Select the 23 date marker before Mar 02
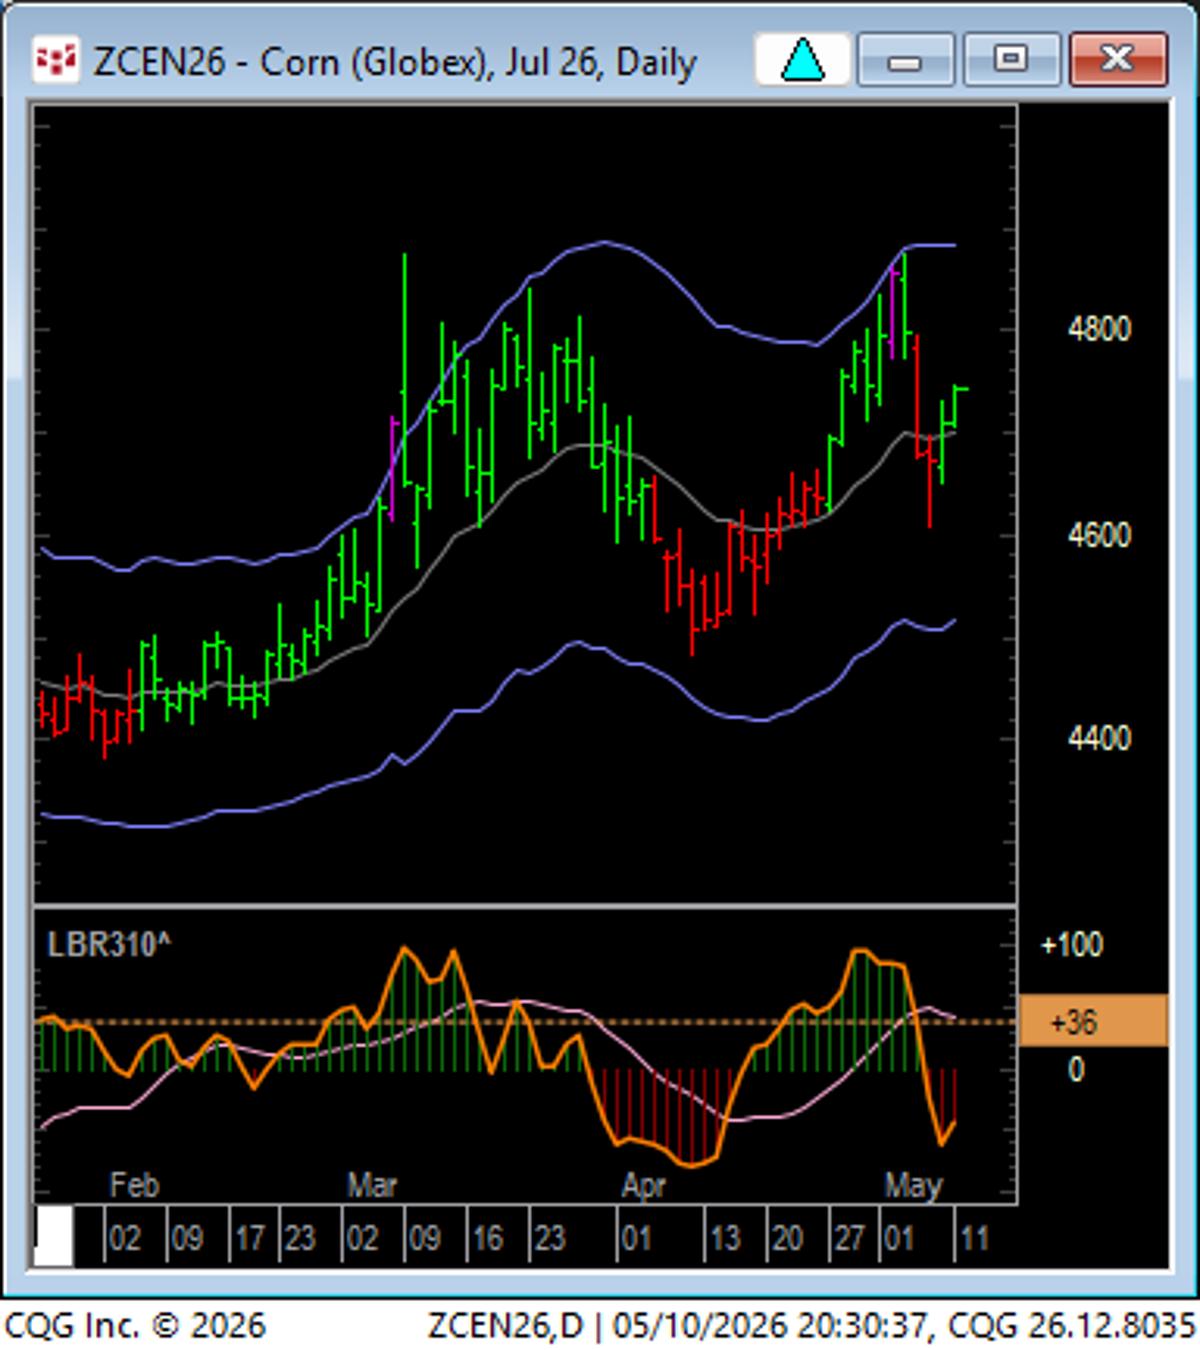 coord(300,1240)
